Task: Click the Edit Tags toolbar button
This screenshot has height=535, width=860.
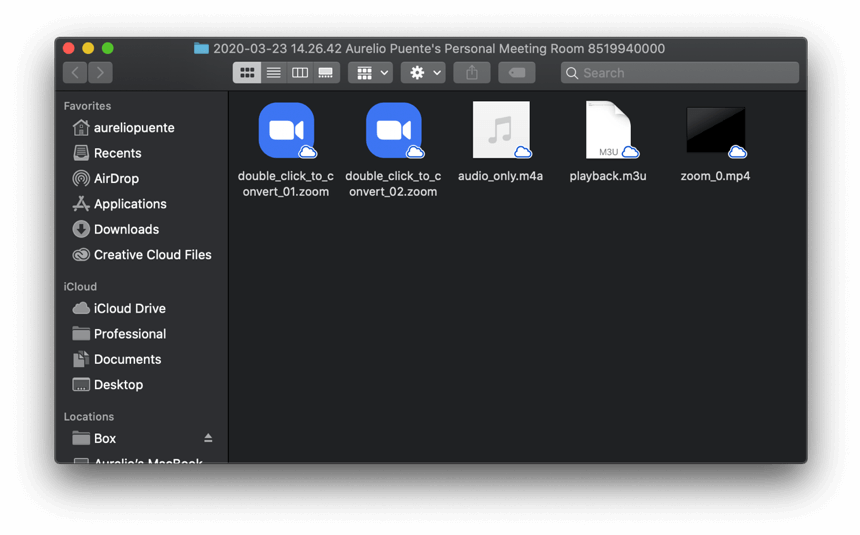Action: tap(517, 72)
